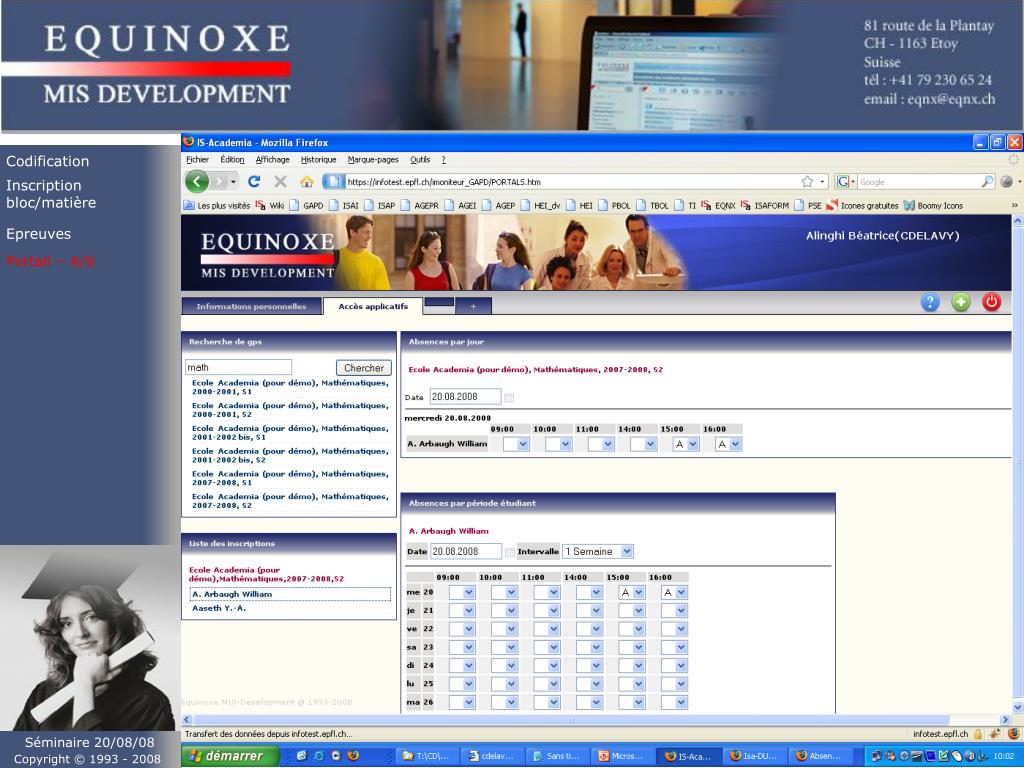Open Mathématiques 2001-2002 bis, S2 search result
Viewport: 1024px width, 768px height.
[x=290, y=455]
